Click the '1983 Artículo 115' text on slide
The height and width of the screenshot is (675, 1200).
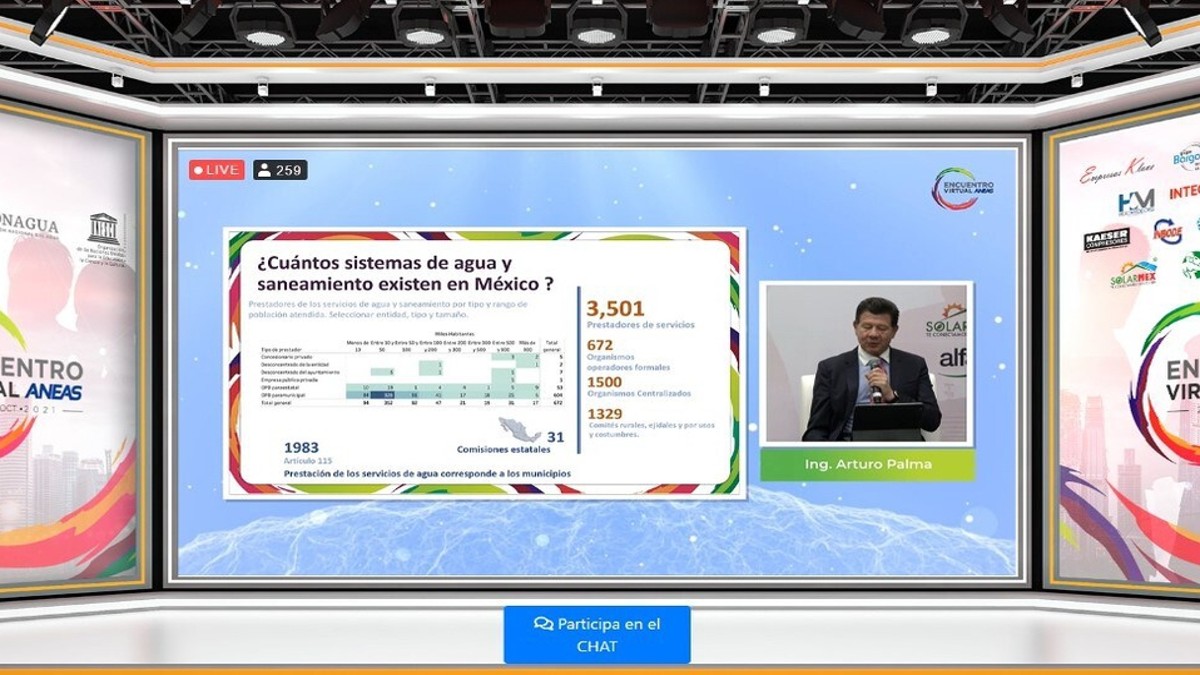(309, 453)
